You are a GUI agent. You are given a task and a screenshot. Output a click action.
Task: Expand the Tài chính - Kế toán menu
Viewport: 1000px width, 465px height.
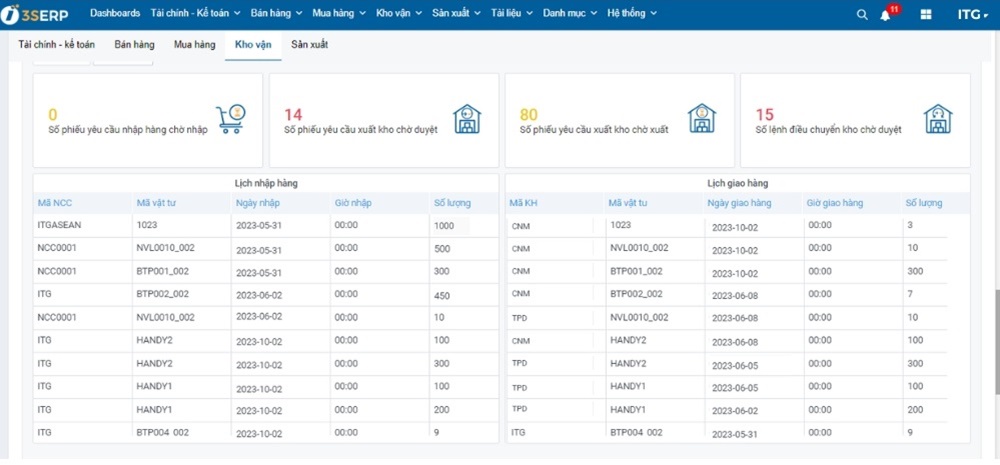pyautogui.click(x=195, y=13)
